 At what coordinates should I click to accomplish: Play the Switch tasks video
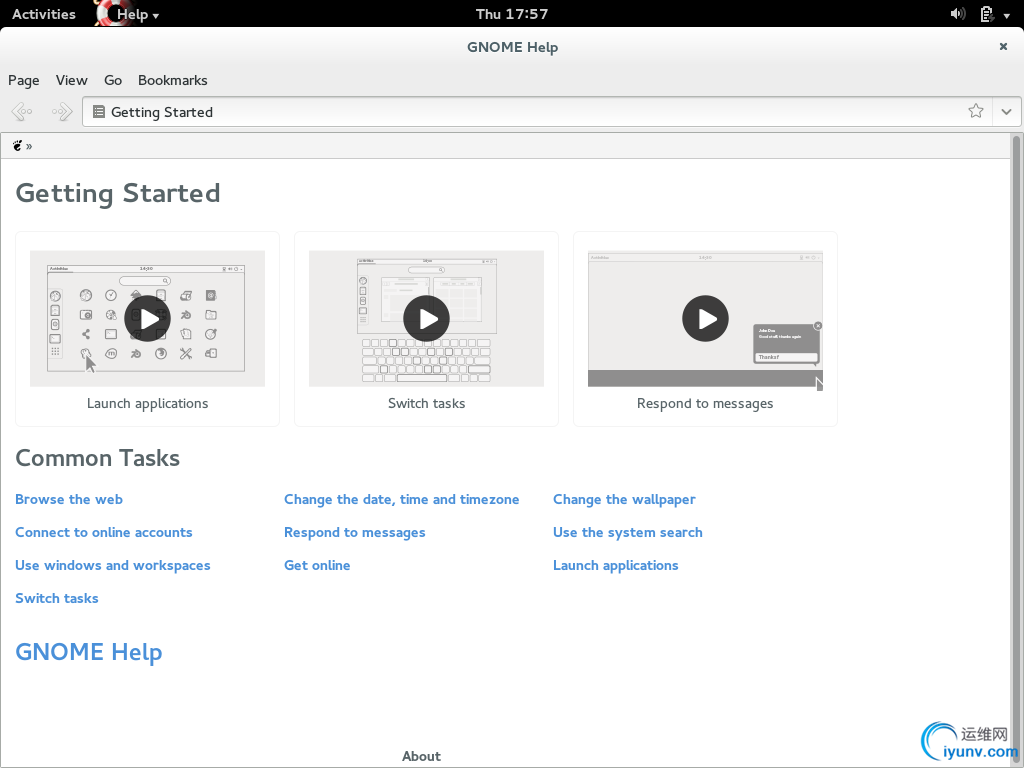tap(426, 319)
